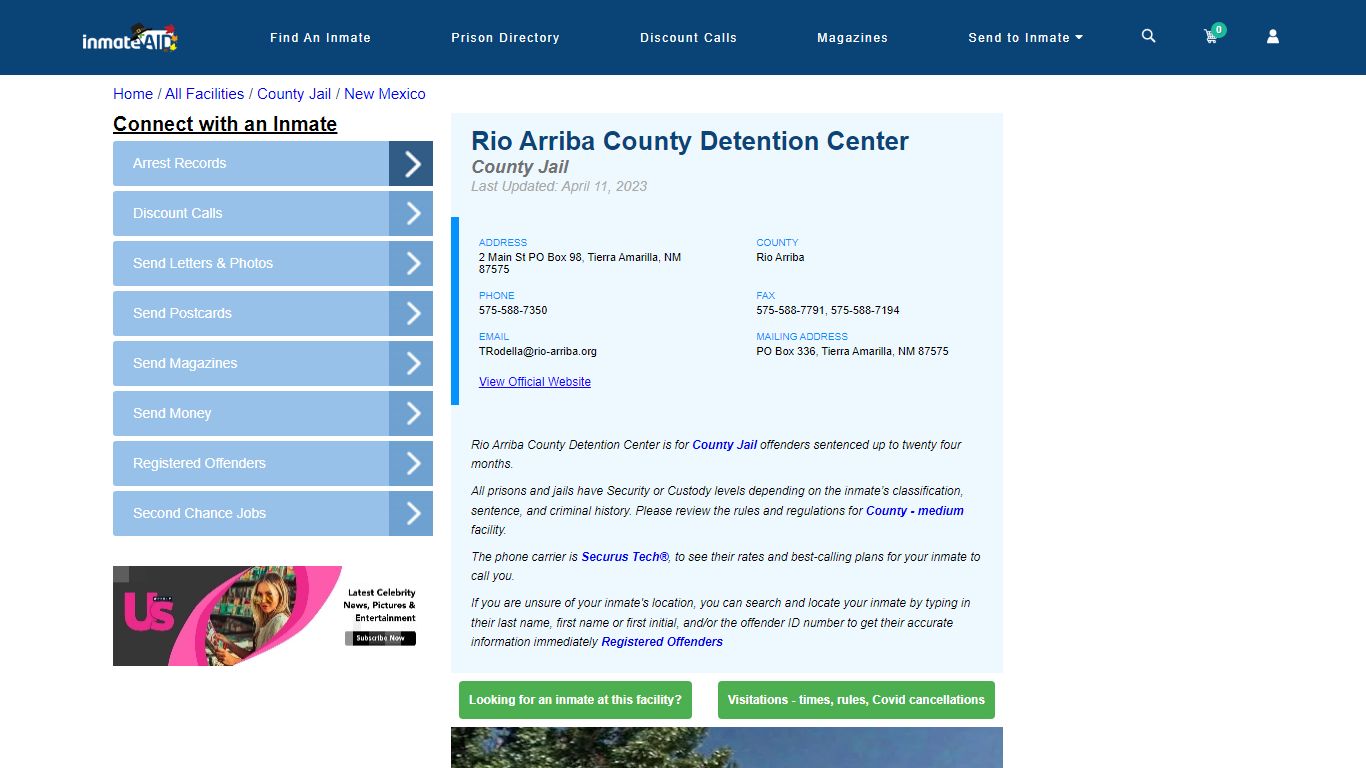Click the address 2 Main St PO Box 98
The width and height of the screenshot is (1366, 768).
[x=580, y=263]
